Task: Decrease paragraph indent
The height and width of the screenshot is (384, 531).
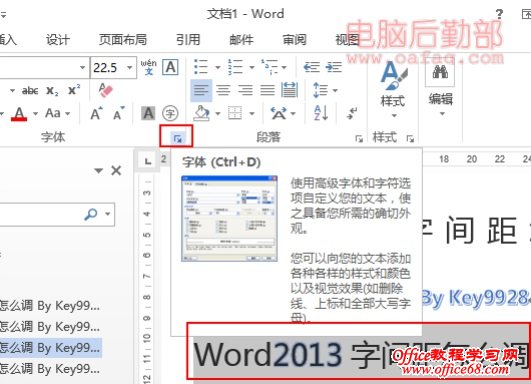Action: [311, 67]
